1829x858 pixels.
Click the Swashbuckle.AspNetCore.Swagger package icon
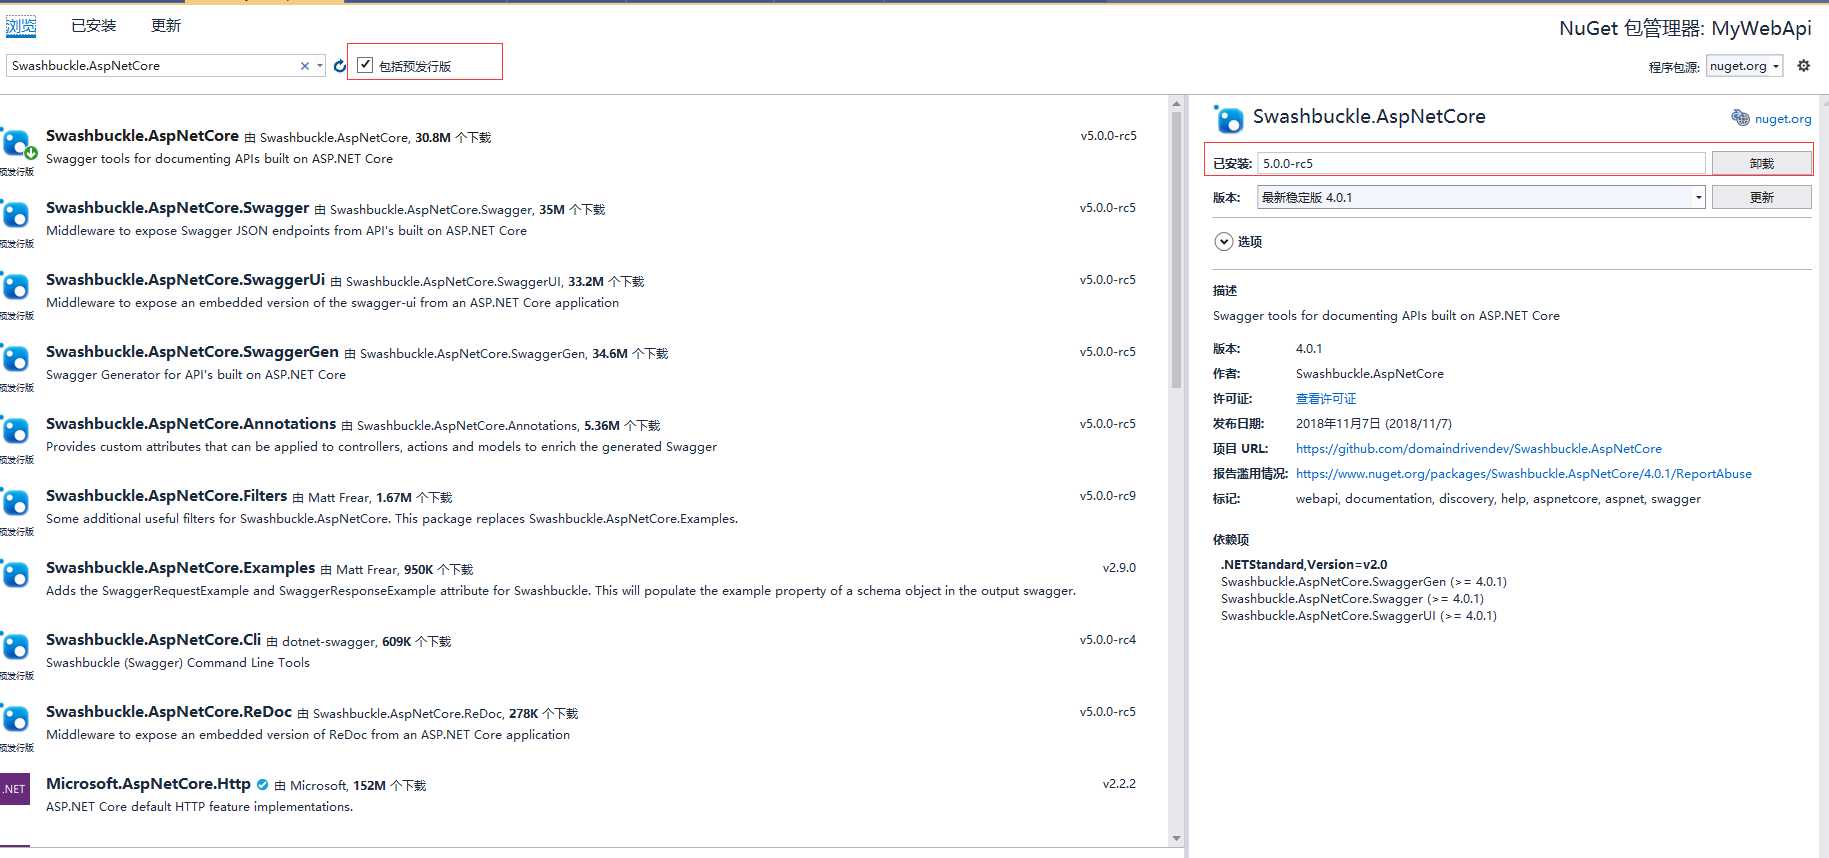pos(16,215)
